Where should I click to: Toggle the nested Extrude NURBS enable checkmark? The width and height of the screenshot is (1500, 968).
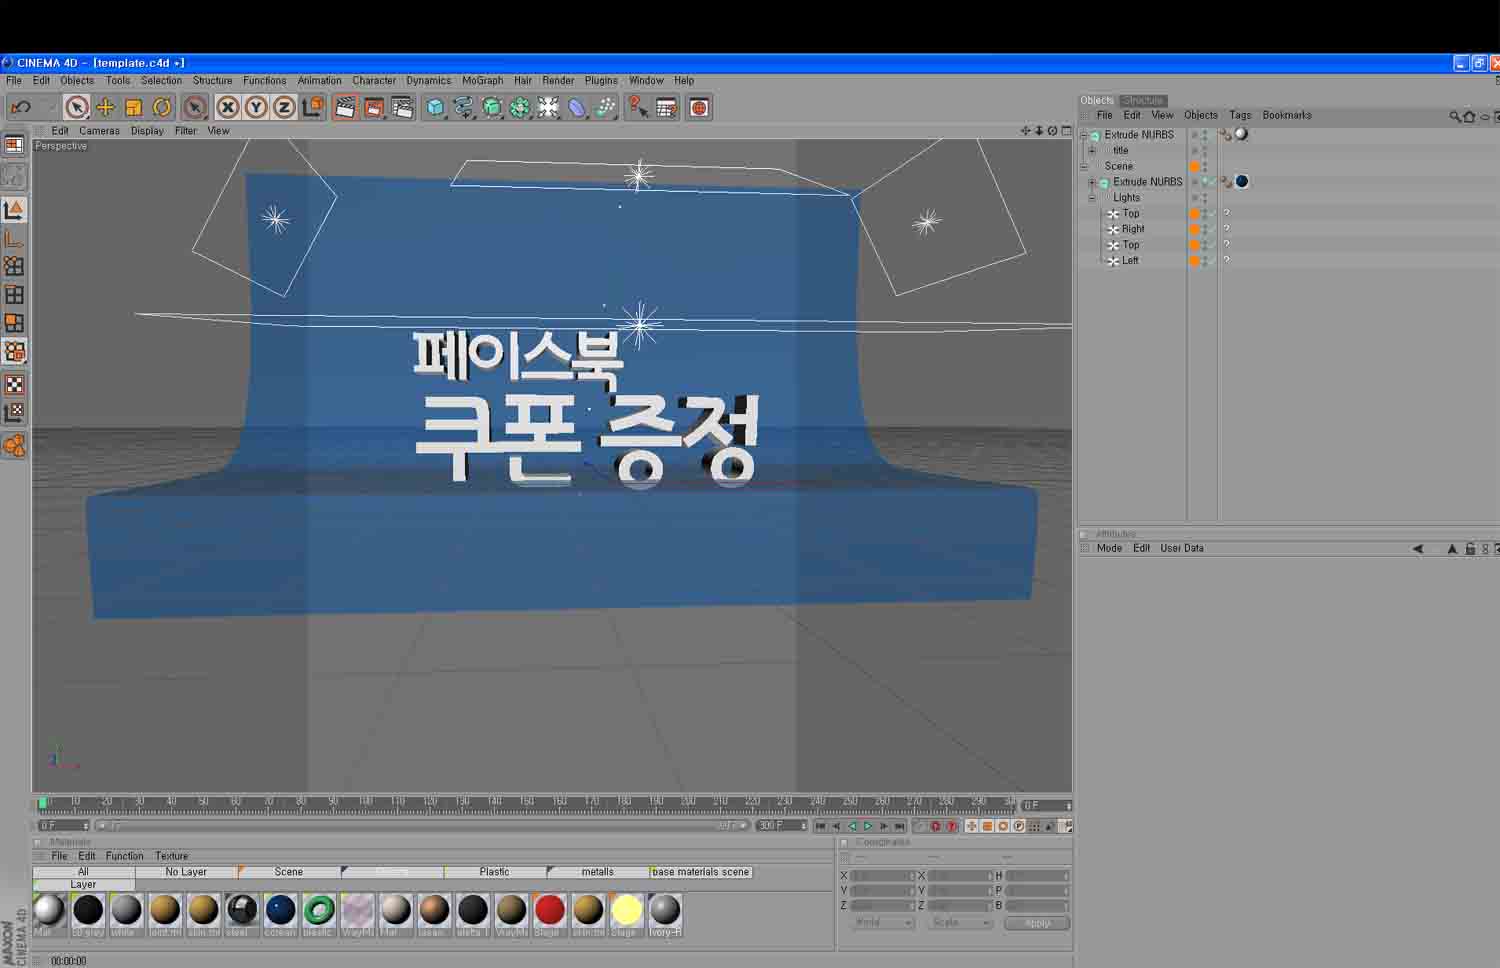pos(1212,182)
